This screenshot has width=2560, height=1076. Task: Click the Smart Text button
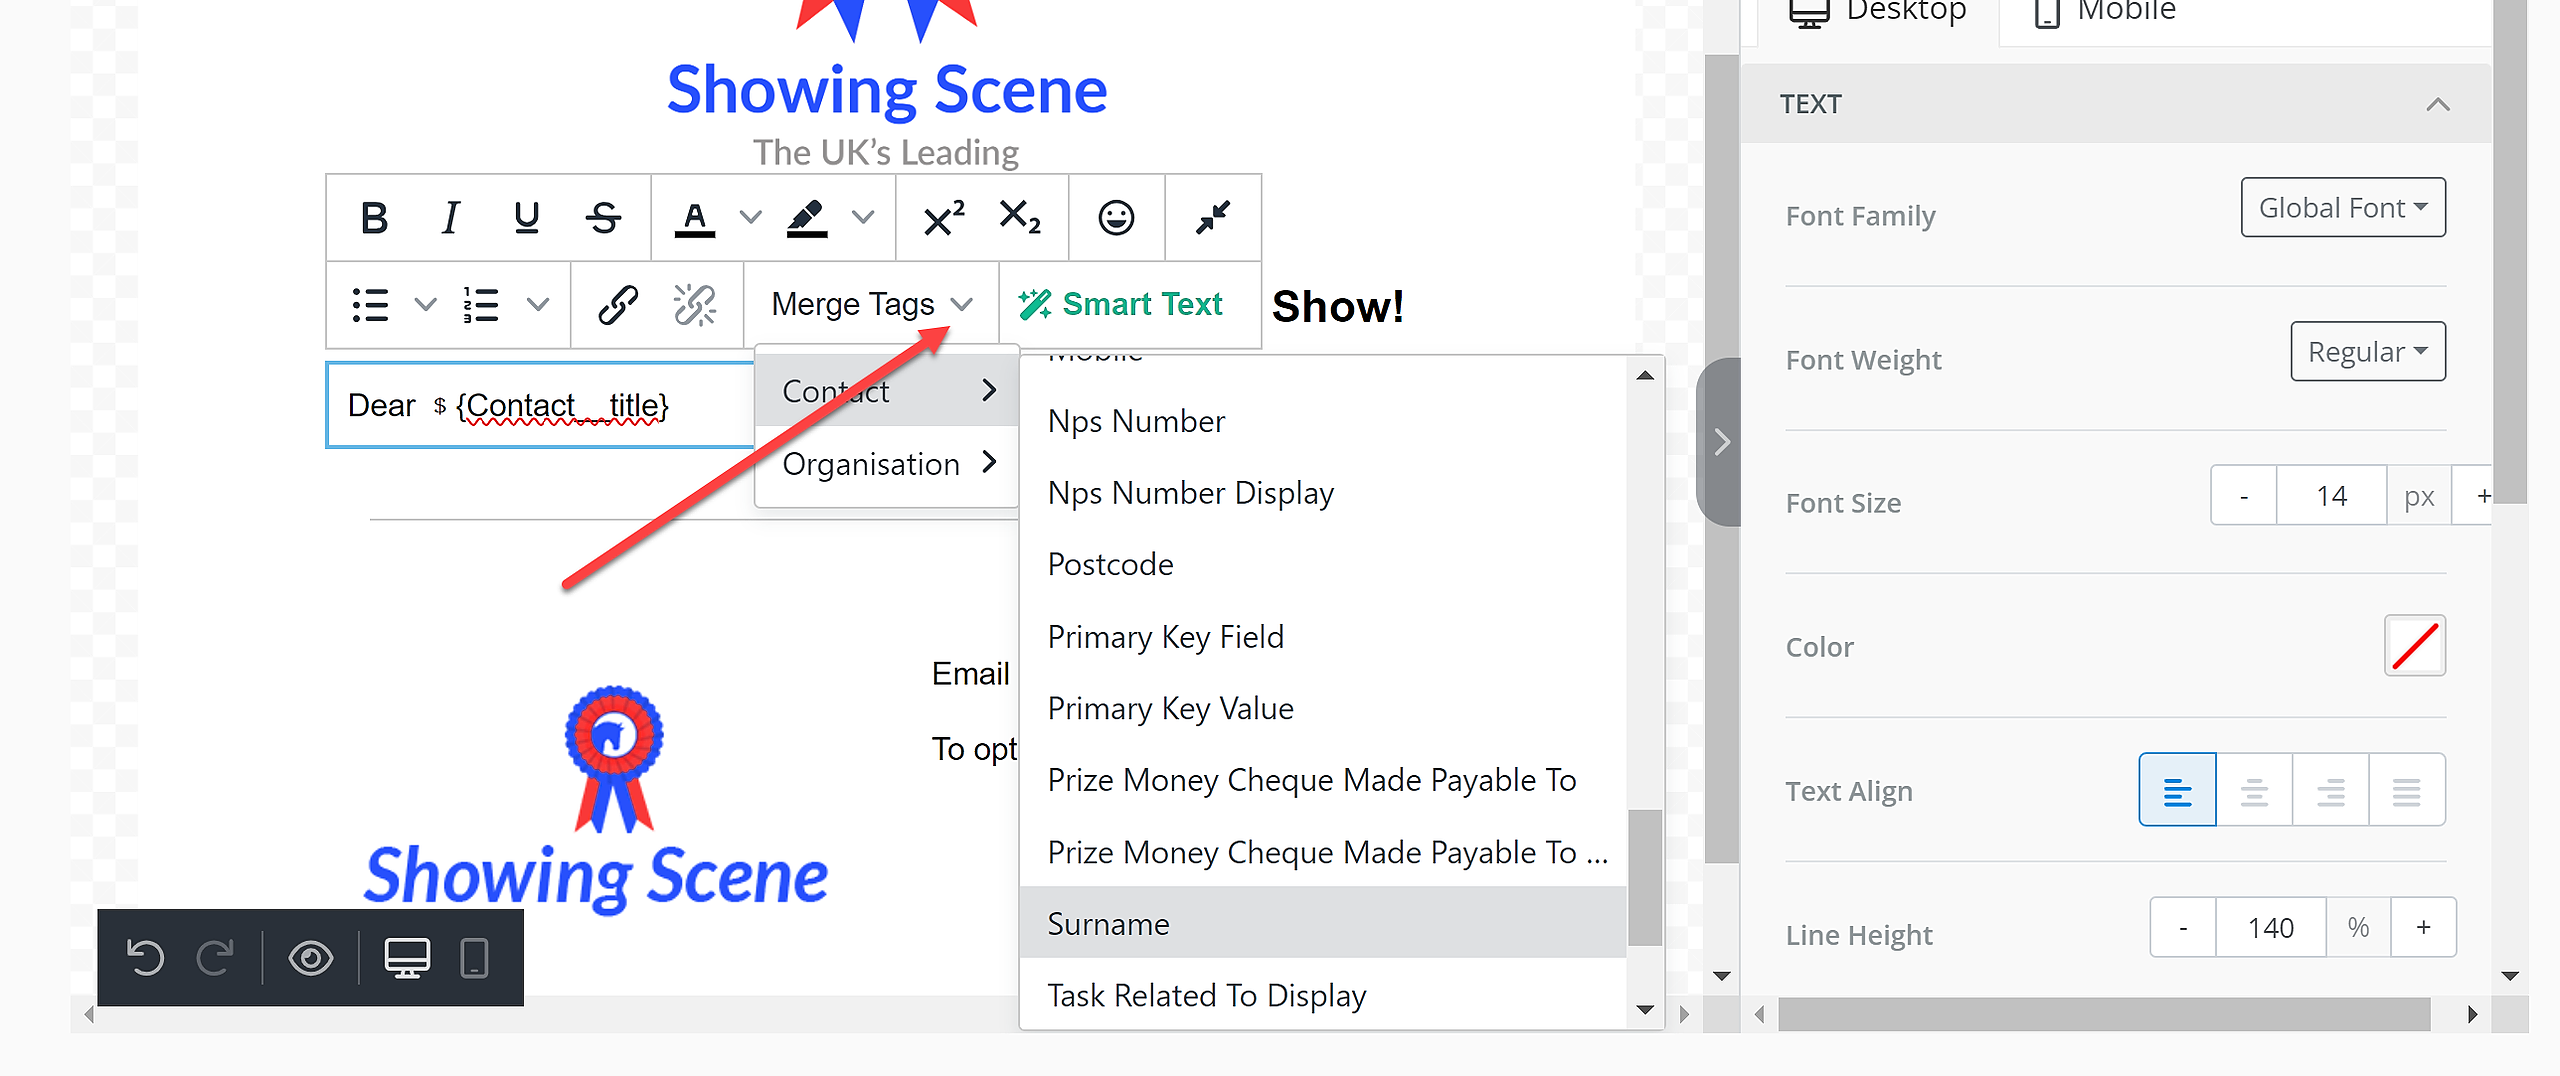coord(1121,304)
